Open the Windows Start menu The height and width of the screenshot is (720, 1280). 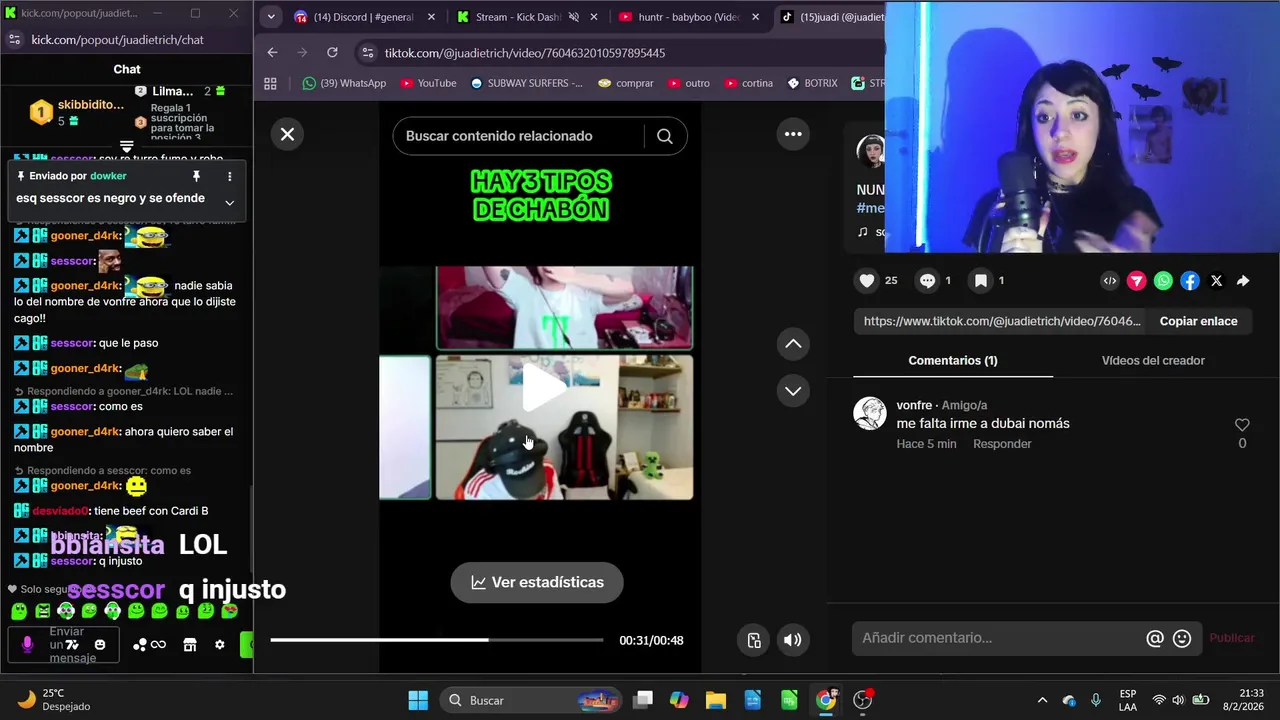point(418,700)
